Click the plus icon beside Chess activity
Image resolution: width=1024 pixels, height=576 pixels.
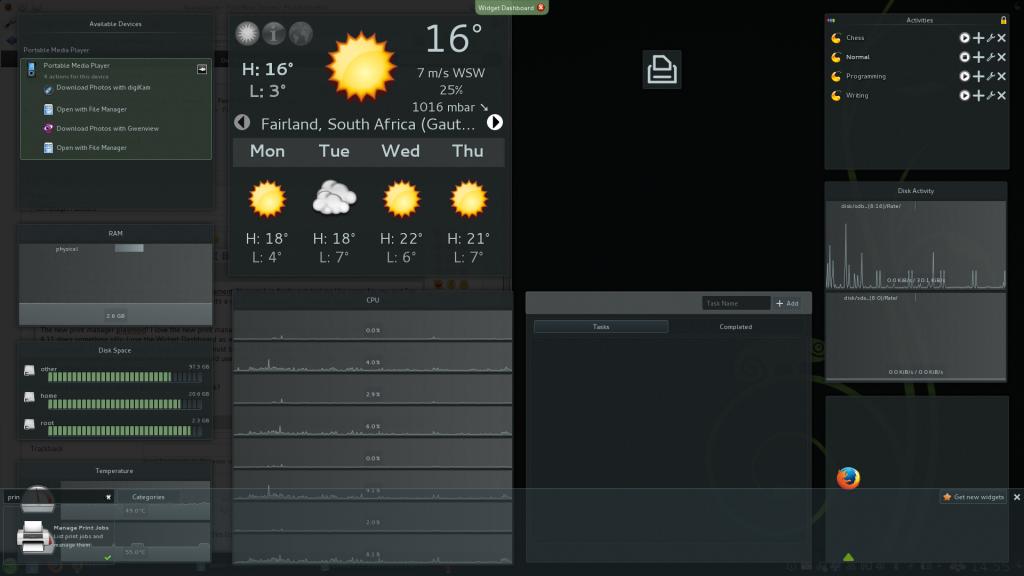(978, 38)
